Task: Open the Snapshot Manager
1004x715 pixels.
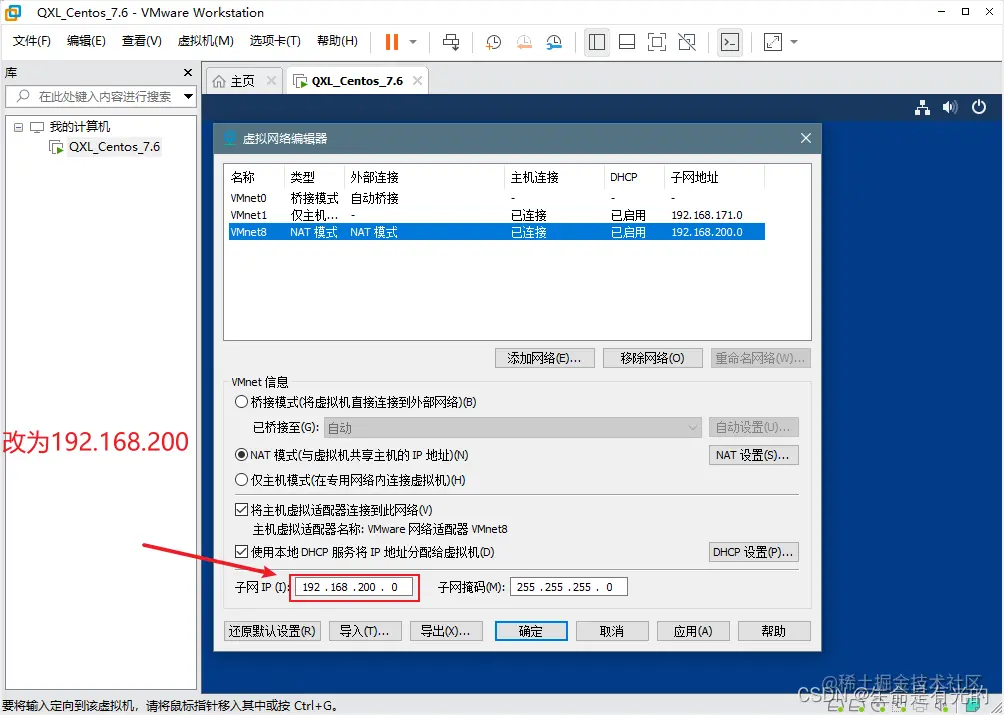Action: click(x=551, y=42)
